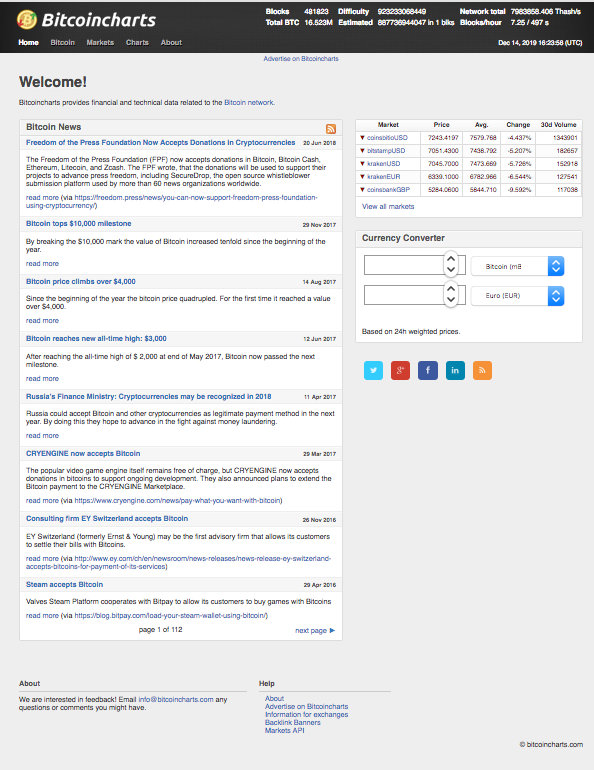Open Backlink Banners link
Screen dimensions: 594x770
click(x=293, y=722)
